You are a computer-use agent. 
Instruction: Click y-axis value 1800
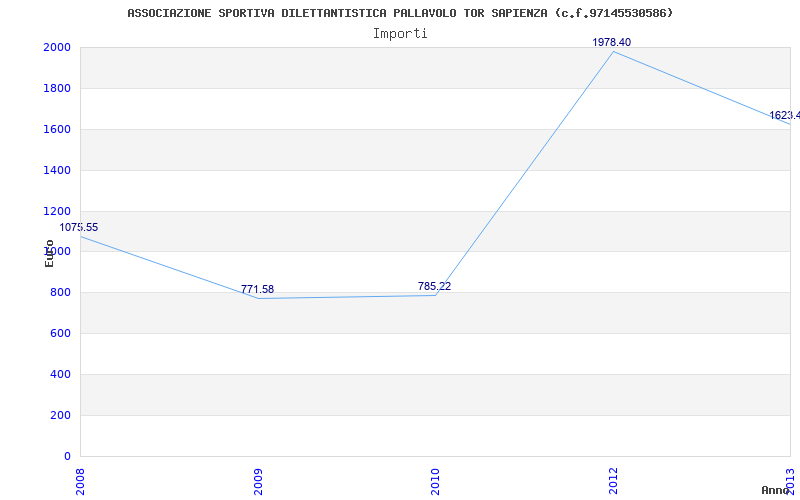(x=56, y=88)
